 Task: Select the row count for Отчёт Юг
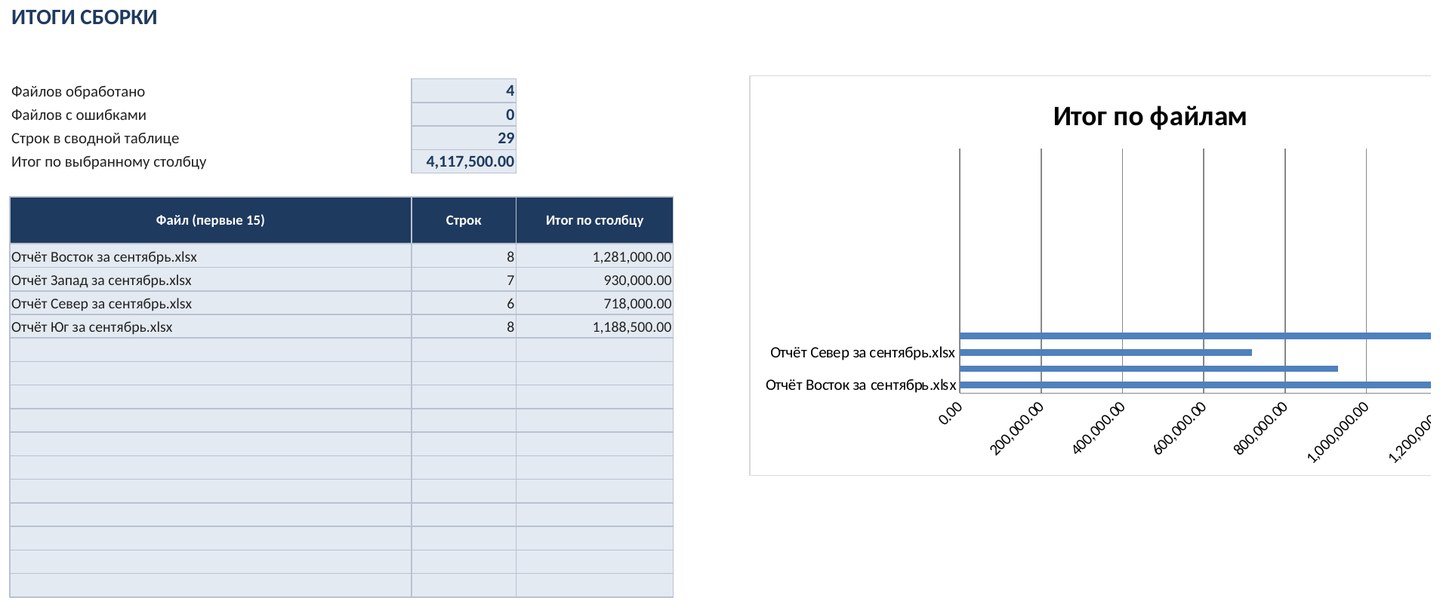(x=464, y=326)
